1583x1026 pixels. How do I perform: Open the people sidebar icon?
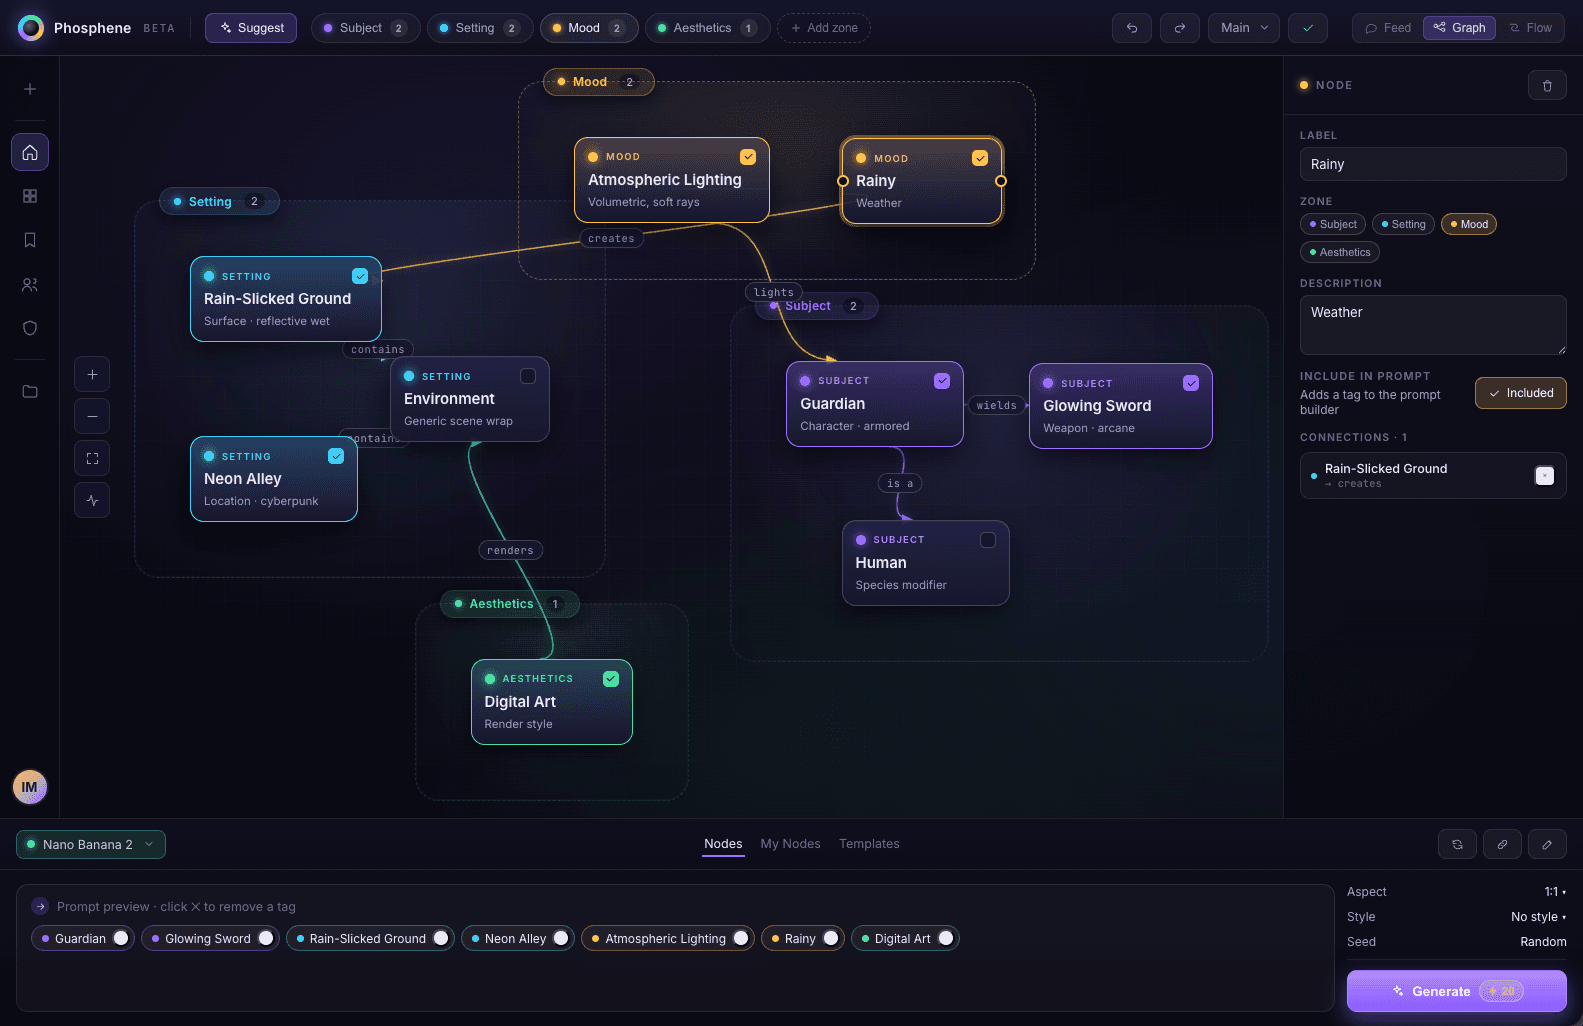pos(30,284)
